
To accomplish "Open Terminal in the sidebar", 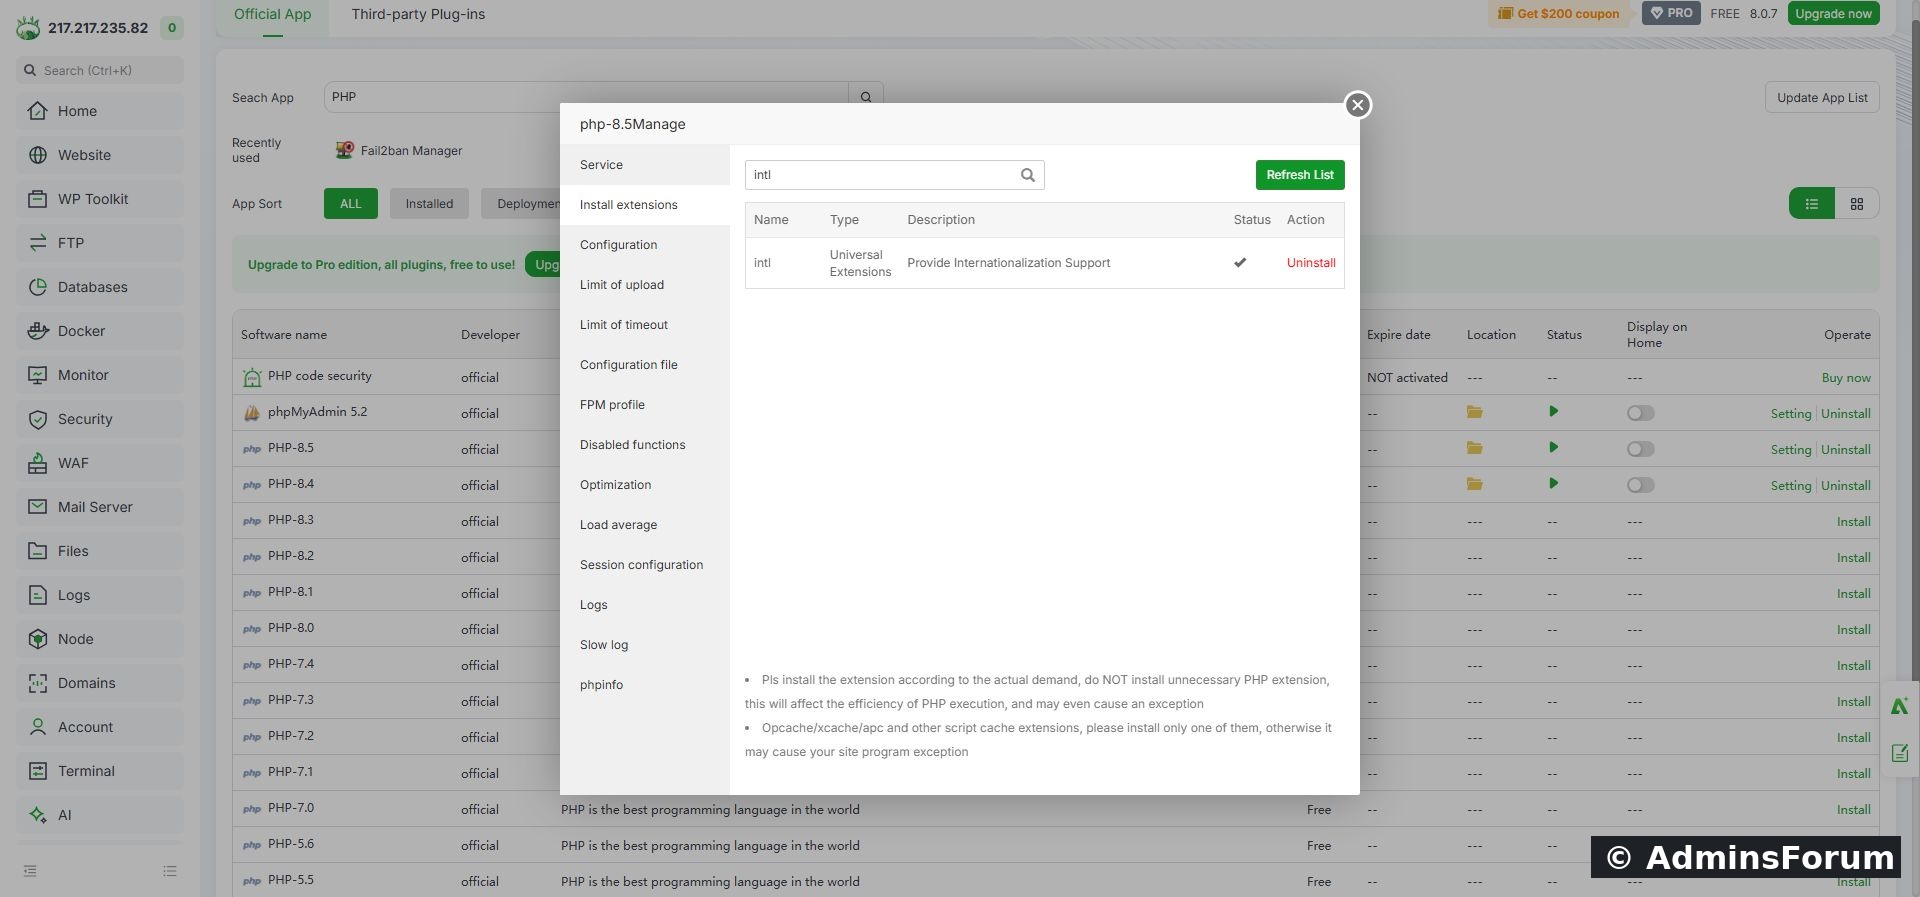I will pyautogui.click(x=100, y=771).
